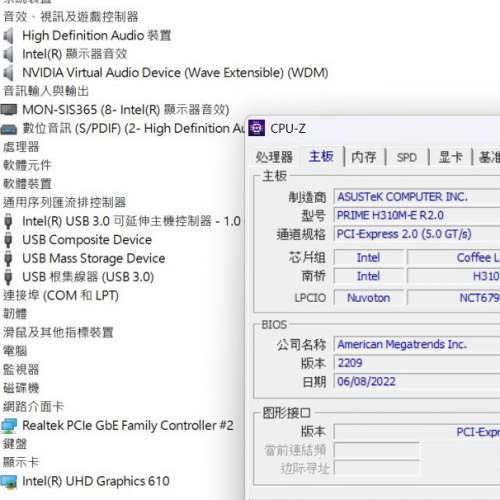Expand the 監視器 category

click(21, 370)
